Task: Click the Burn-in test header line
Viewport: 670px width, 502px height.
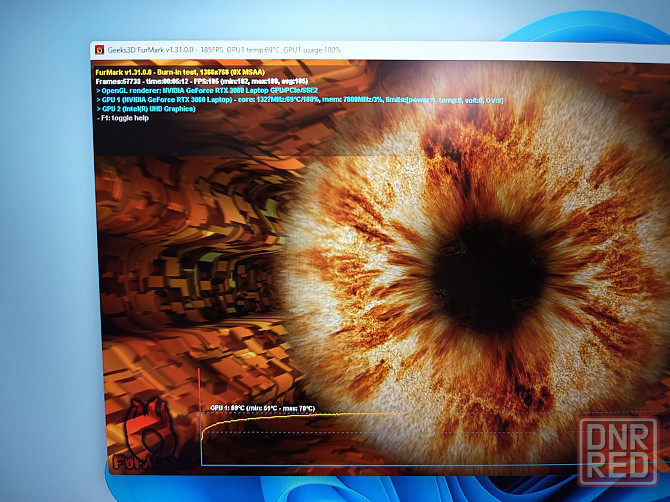Action: point(179,73)
